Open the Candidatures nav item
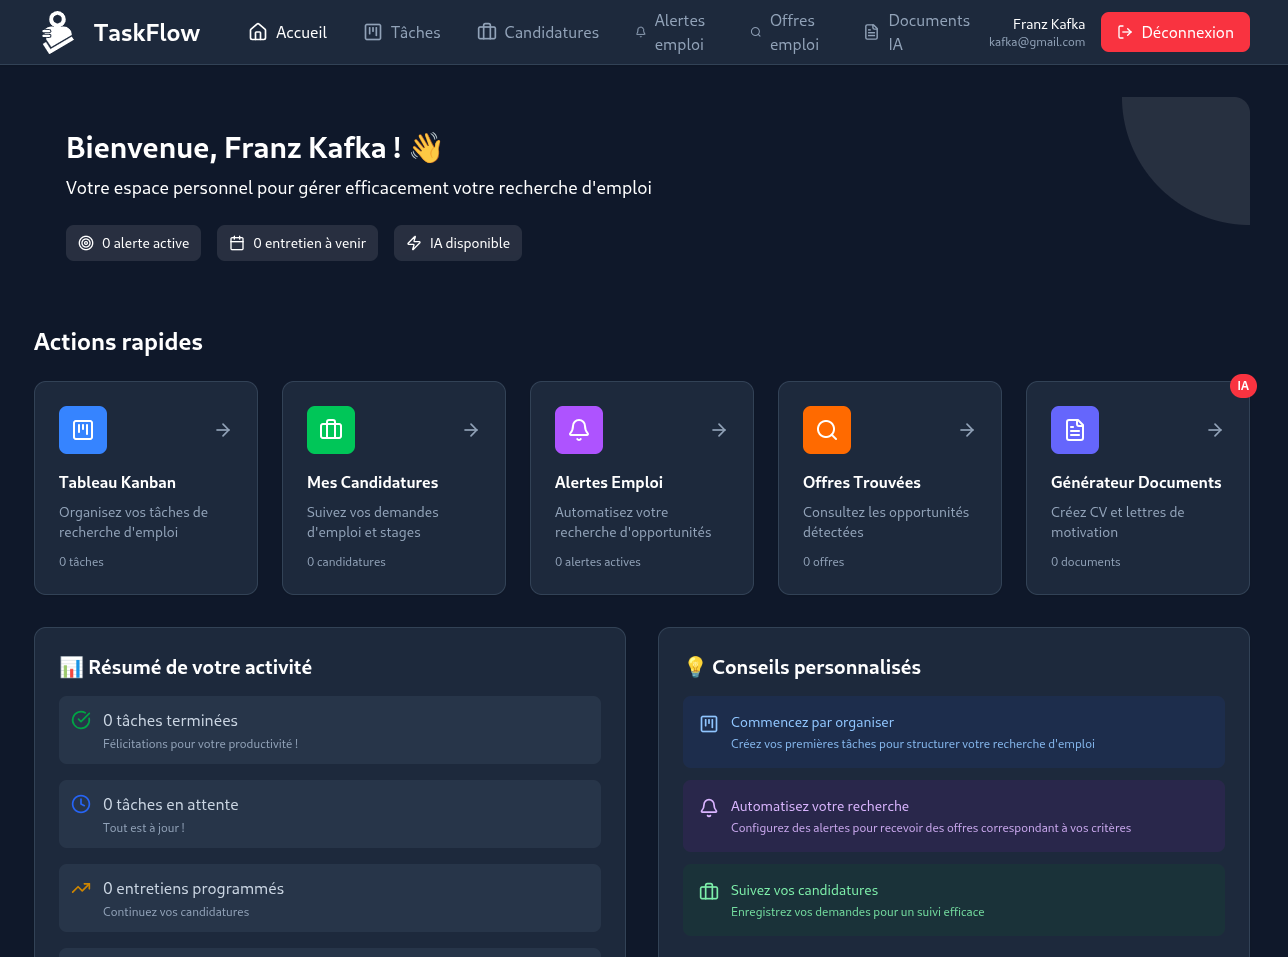1288x957 pixels. [539, 32]
